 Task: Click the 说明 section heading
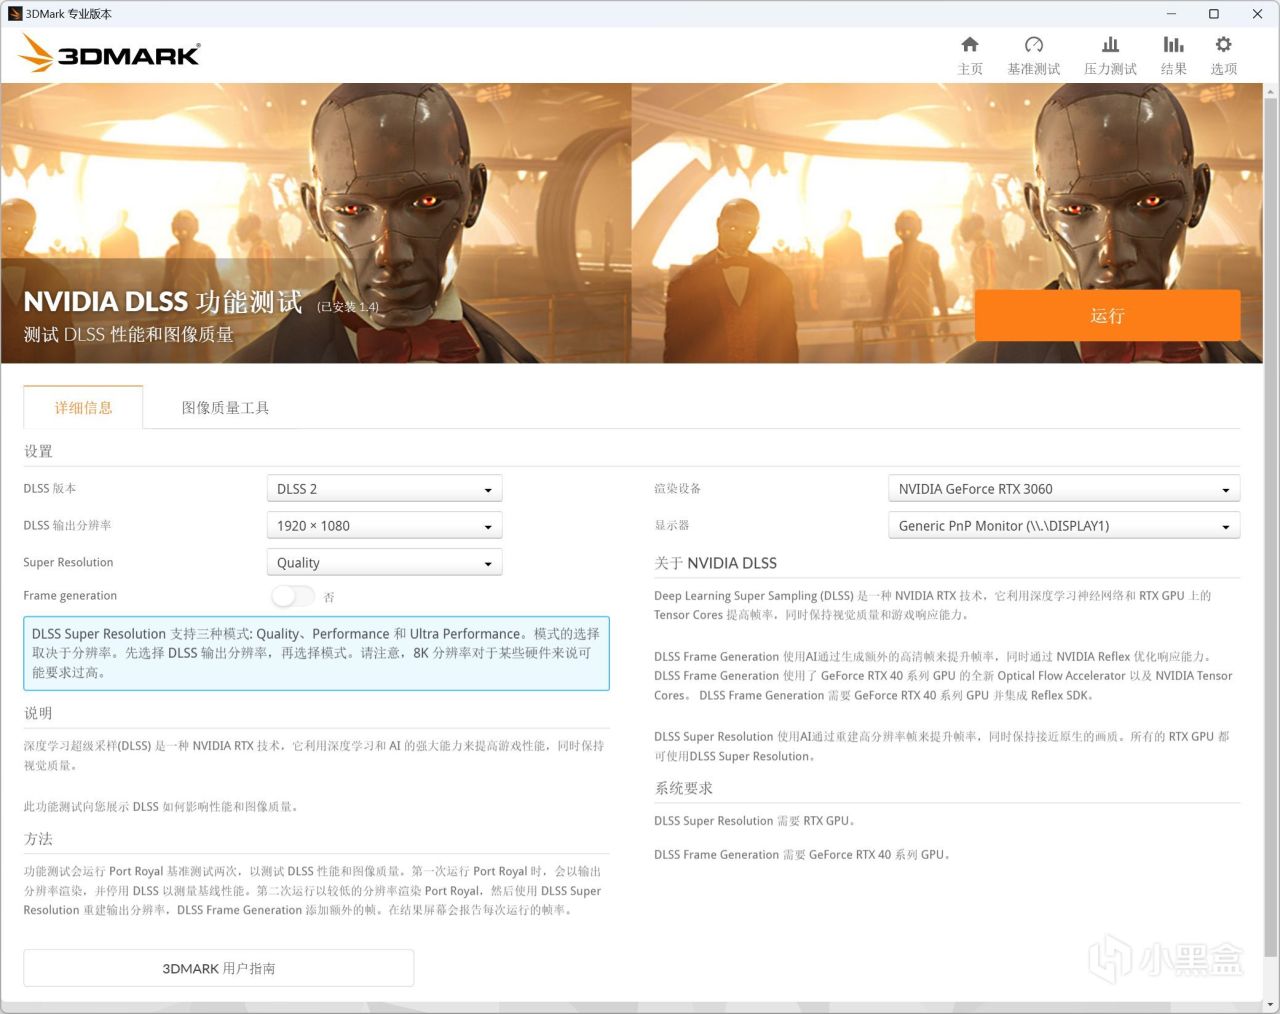[x=38, y=713]
